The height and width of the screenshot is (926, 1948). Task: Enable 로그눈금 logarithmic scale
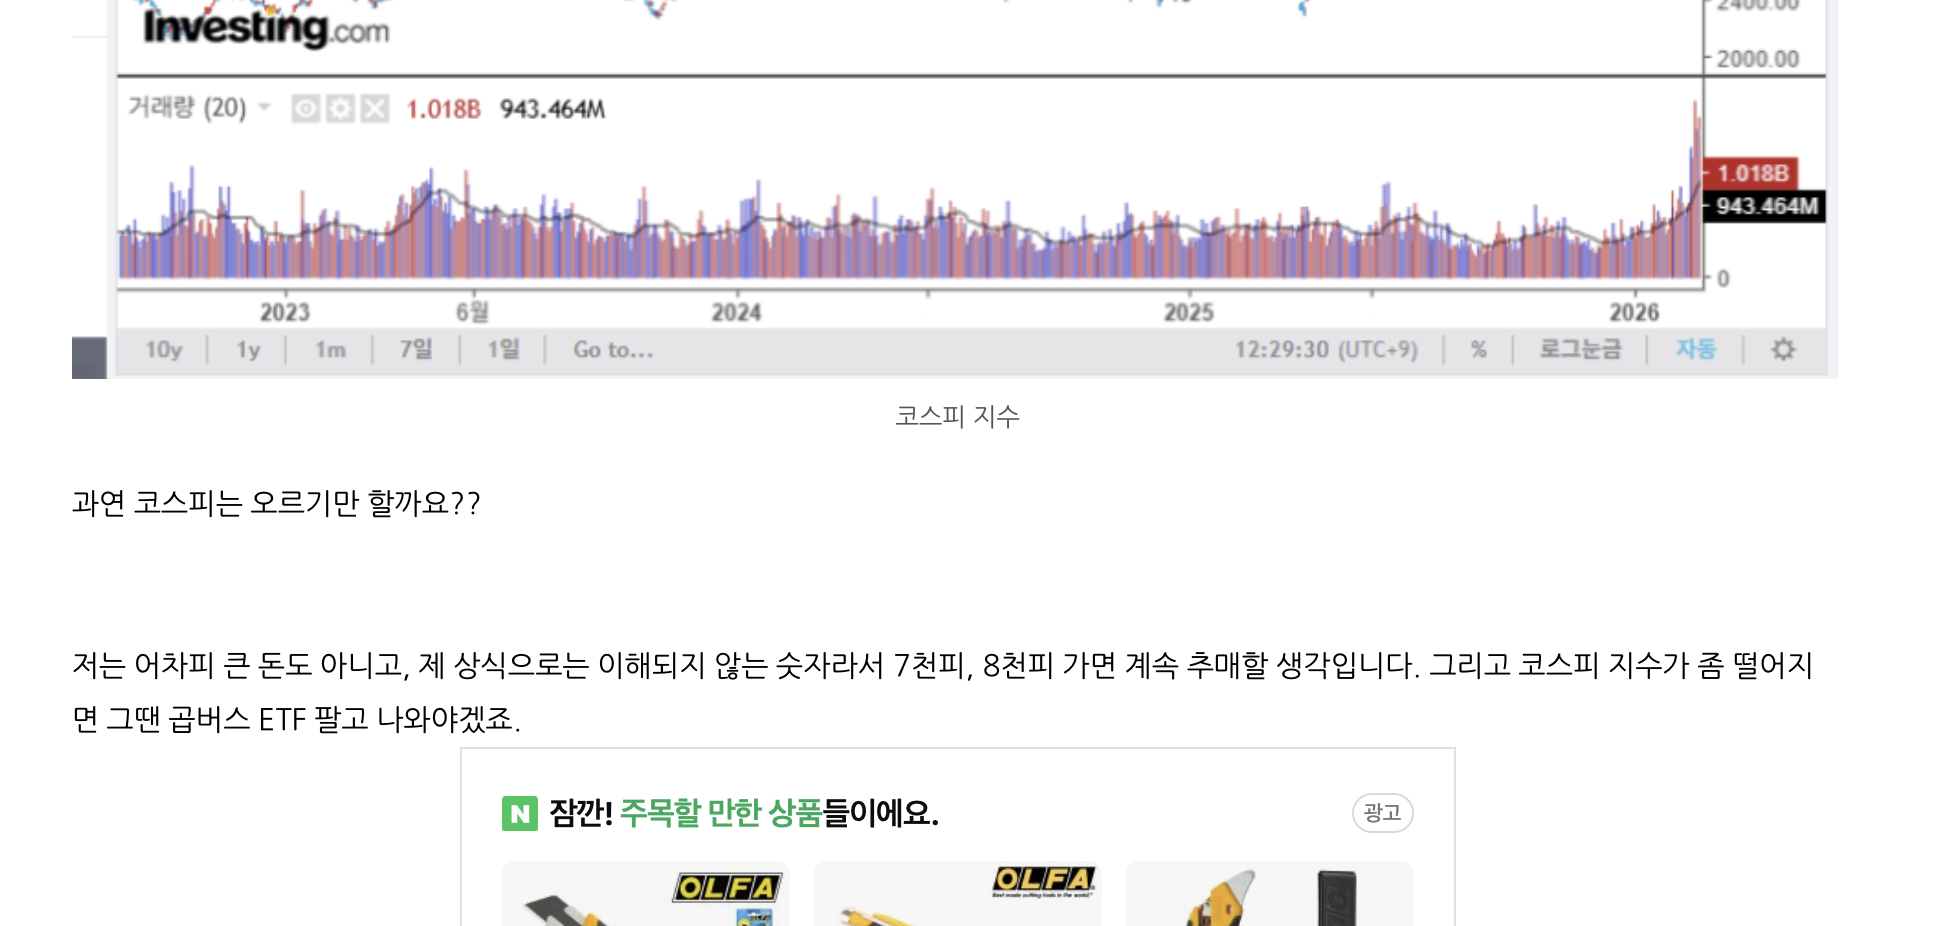1578,349
